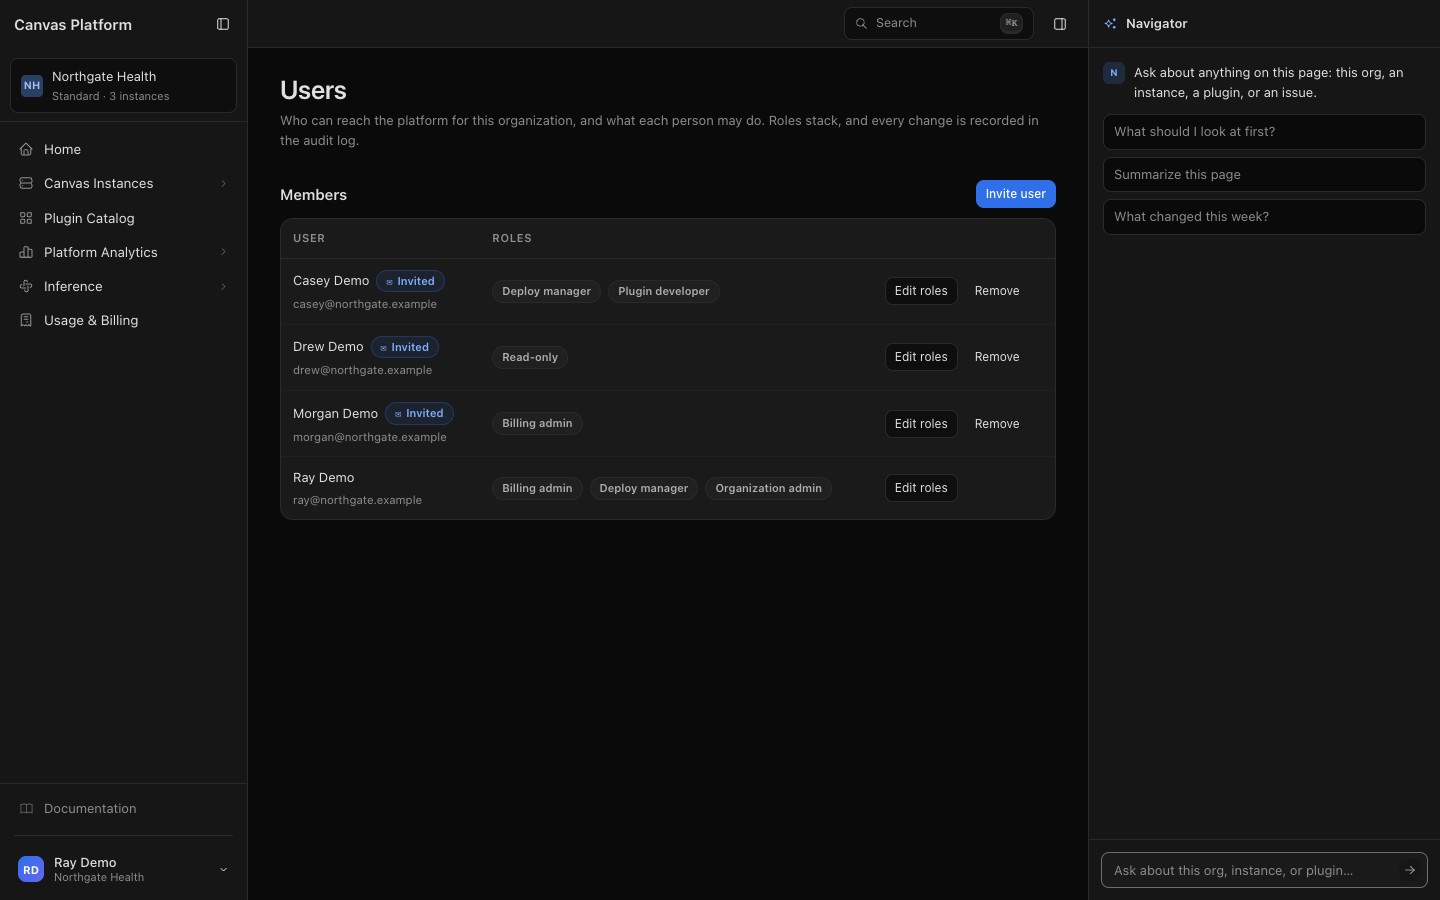
Task: Click the Search field in top bar
Action: pyautogui.click(x=938, y=23)
